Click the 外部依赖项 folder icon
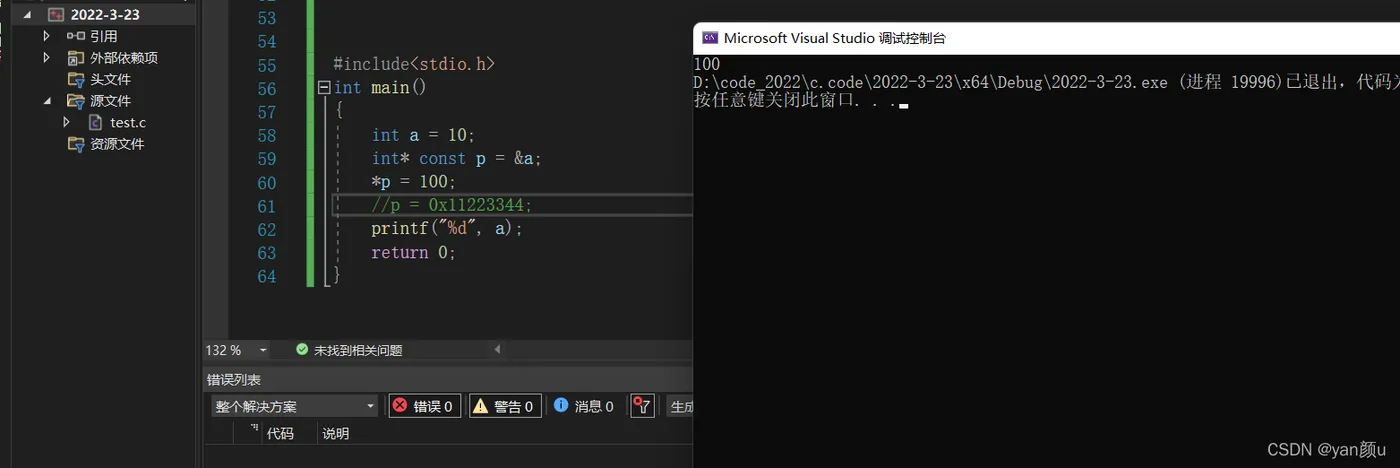1400x468 pixels. pos(76,57)
